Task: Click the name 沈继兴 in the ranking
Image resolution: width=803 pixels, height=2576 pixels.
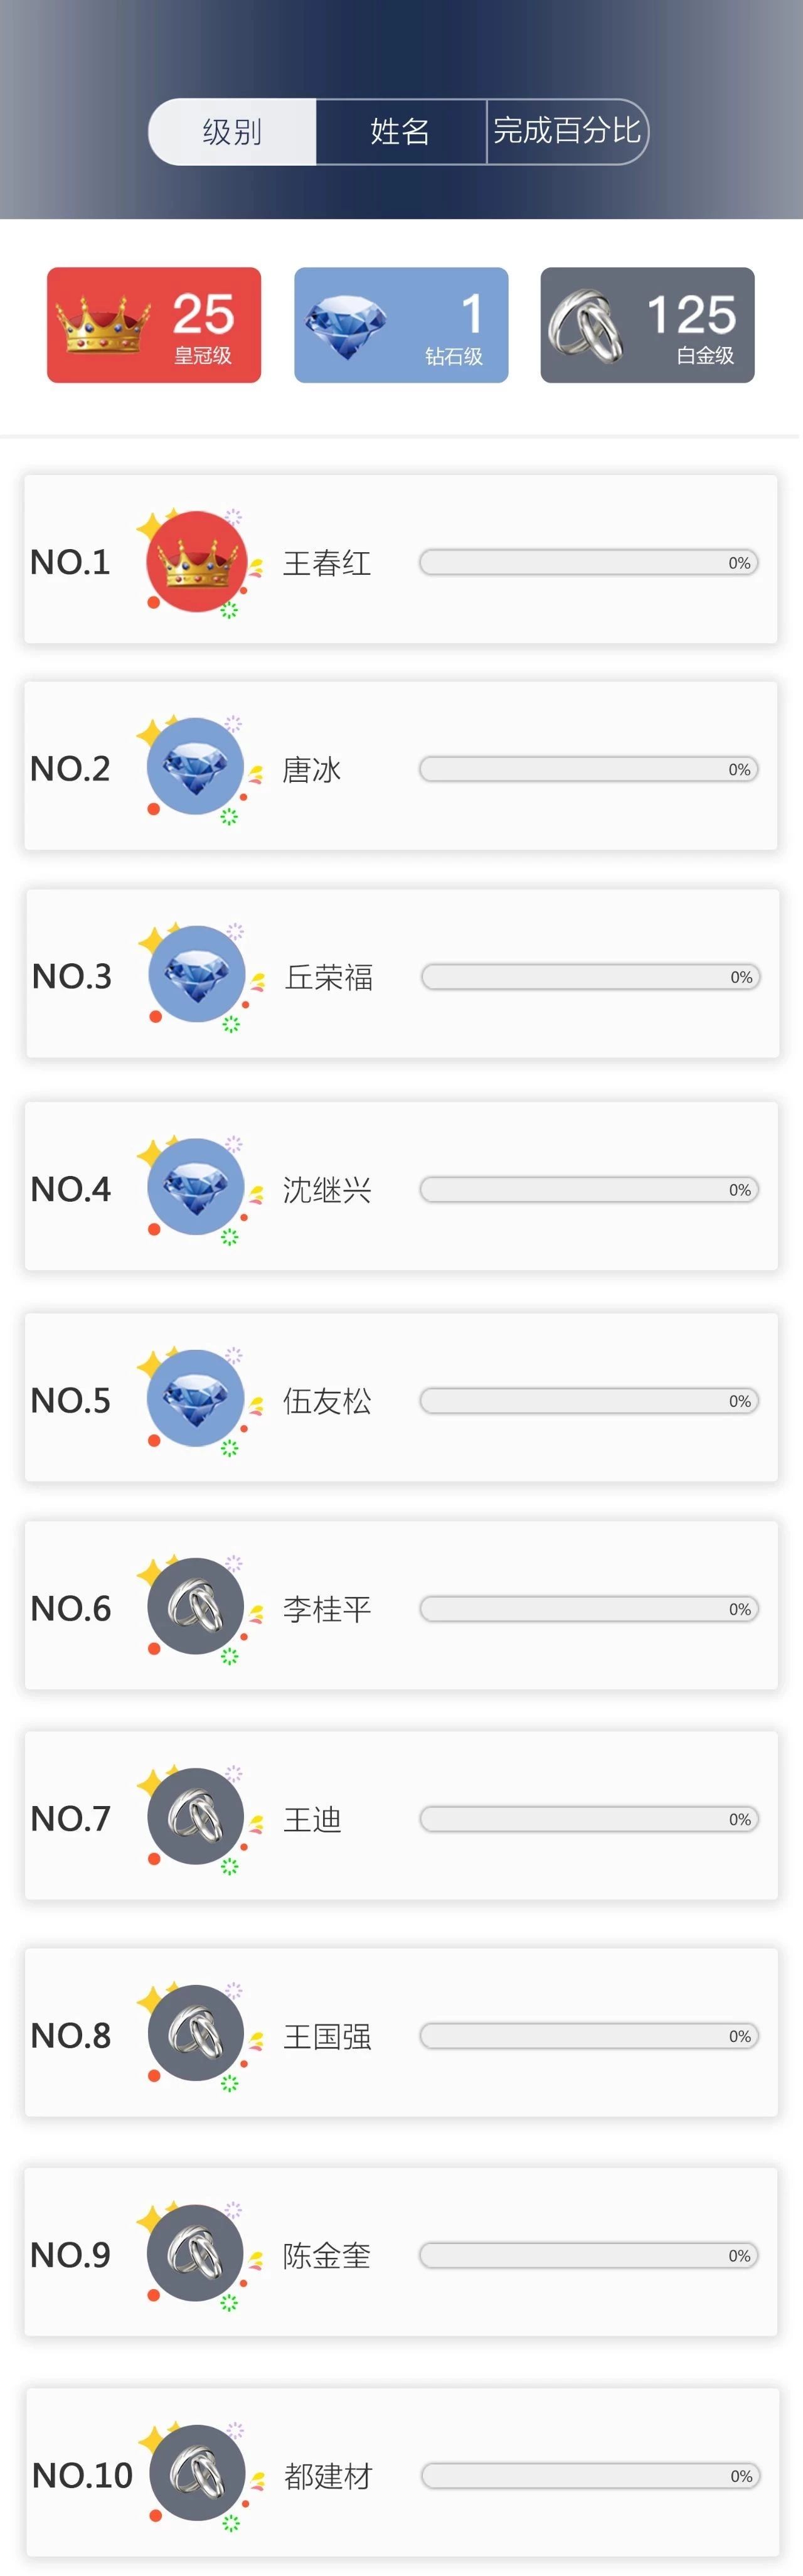Action: (x=327, y=1190)
